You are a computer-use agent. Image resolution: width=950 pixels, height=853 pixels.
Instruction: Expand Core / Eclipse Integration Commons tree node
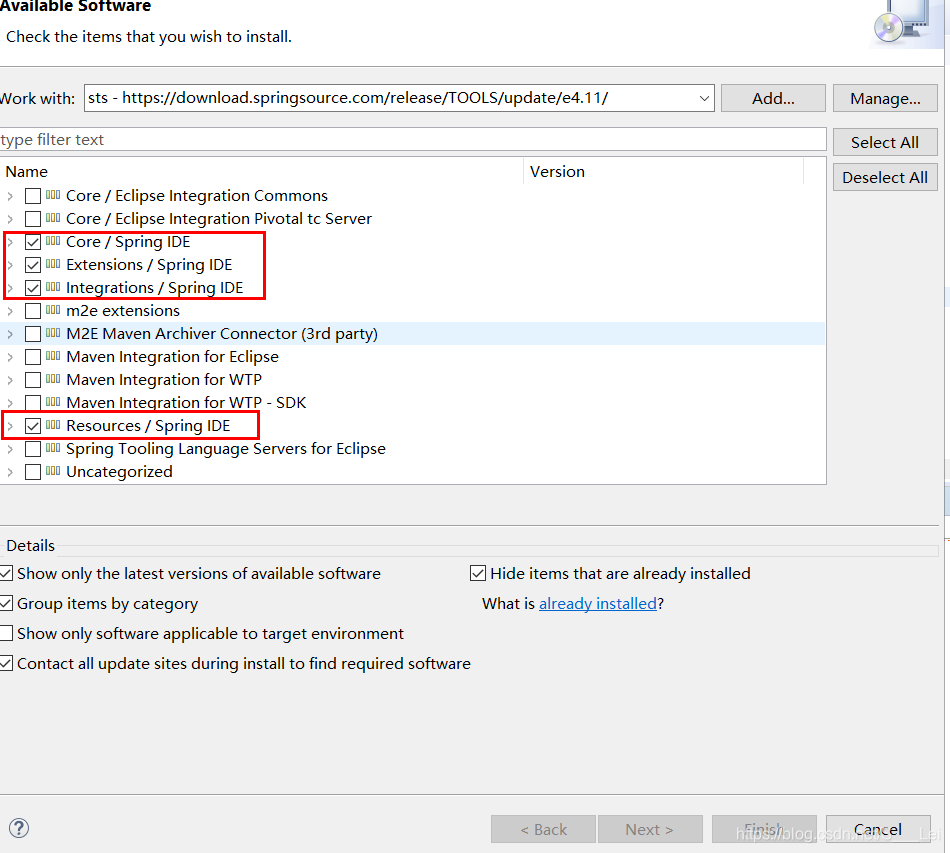[10, 196]
